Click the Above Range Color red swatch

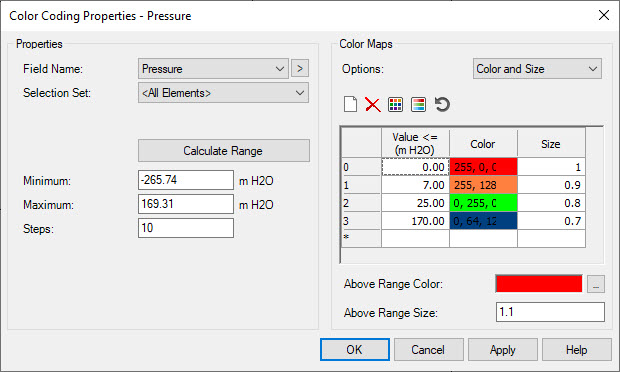539,284
